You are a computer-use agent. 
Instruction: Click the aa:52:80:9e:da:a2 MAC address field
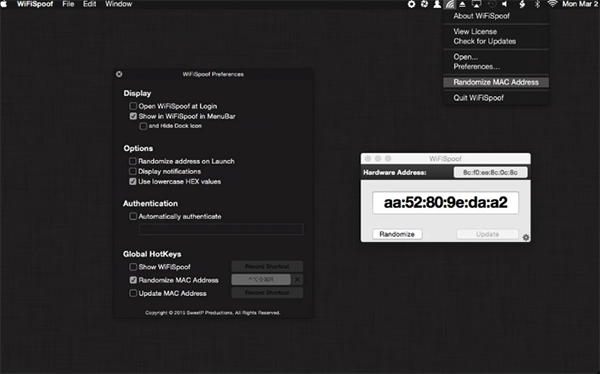[445, 203]
